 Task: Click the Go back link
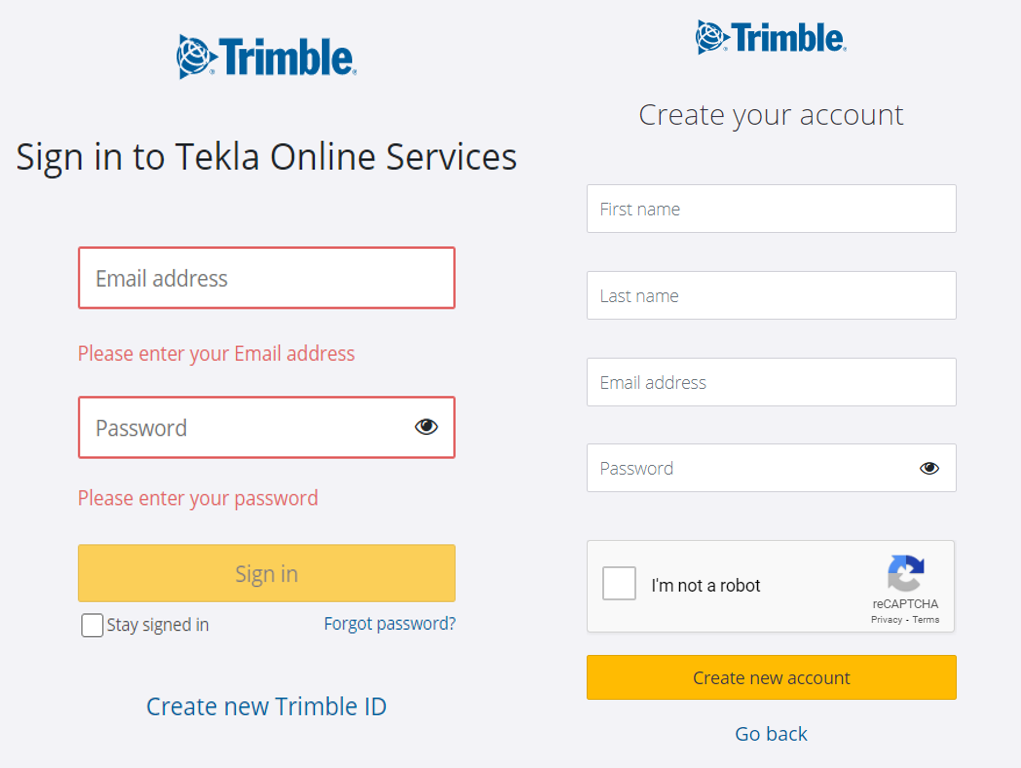pyautogui.click(x=771, y=734)
